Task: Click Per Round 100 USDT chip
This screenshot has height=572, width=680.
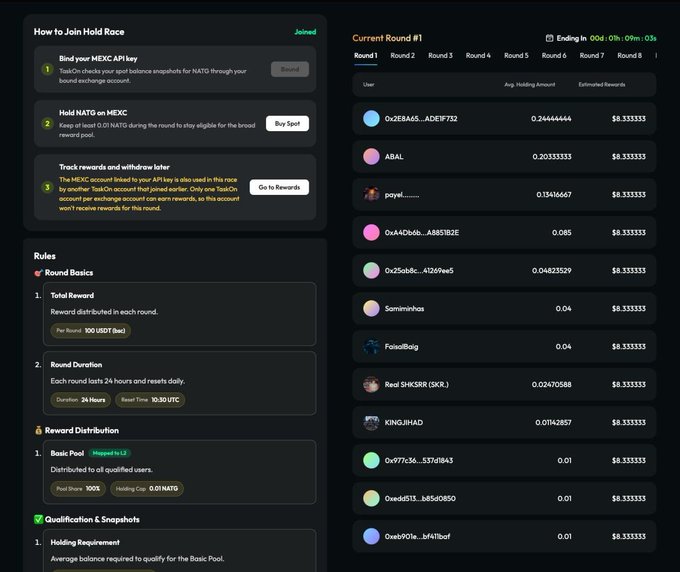Action: click(91, 330)
